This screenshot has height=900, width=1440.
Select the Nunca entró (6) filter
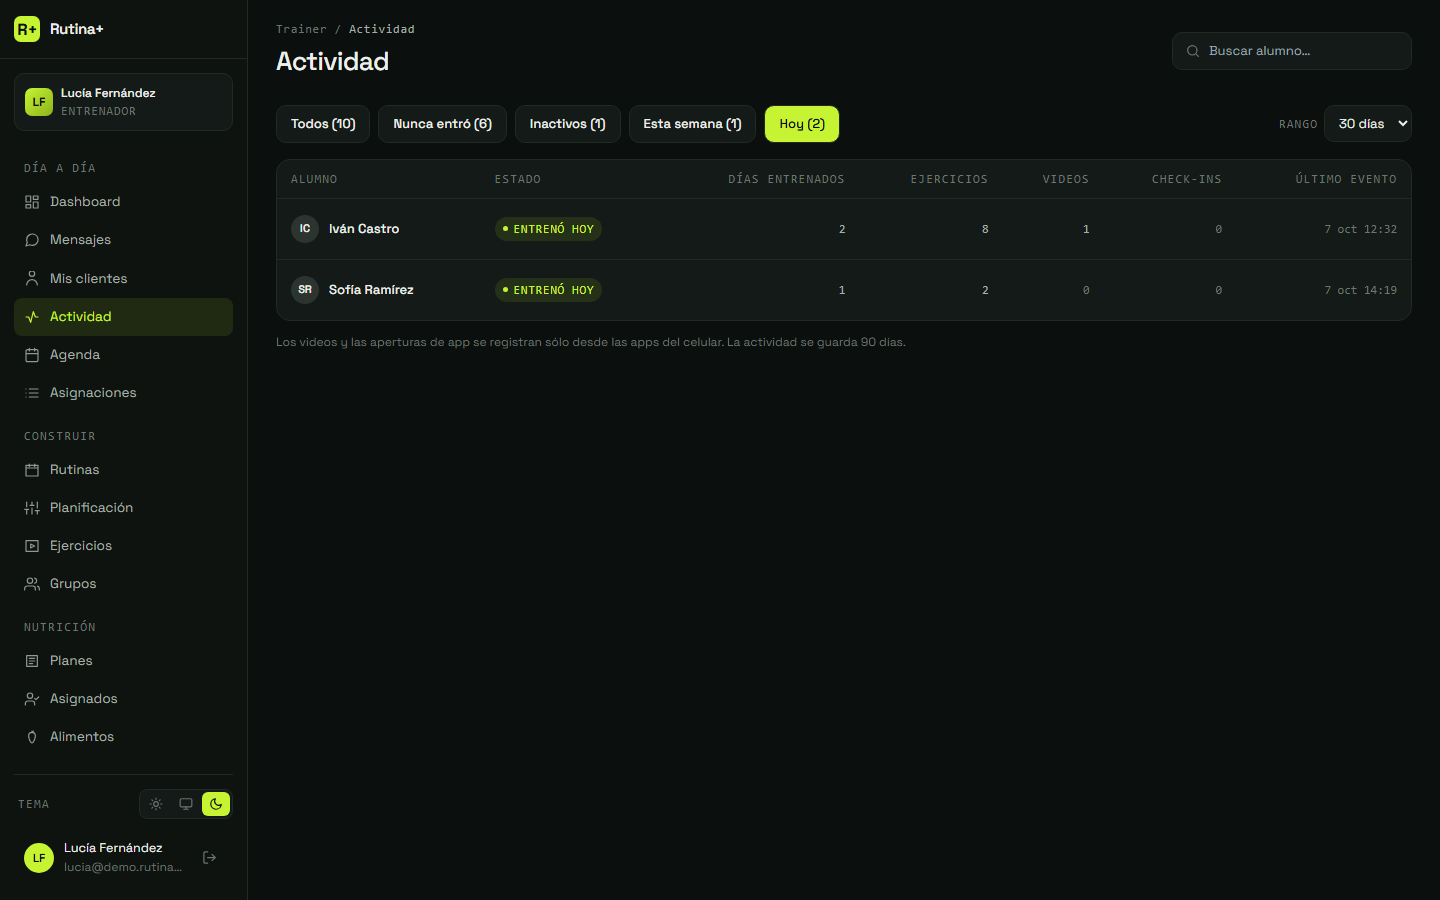(x=442, y=124)
